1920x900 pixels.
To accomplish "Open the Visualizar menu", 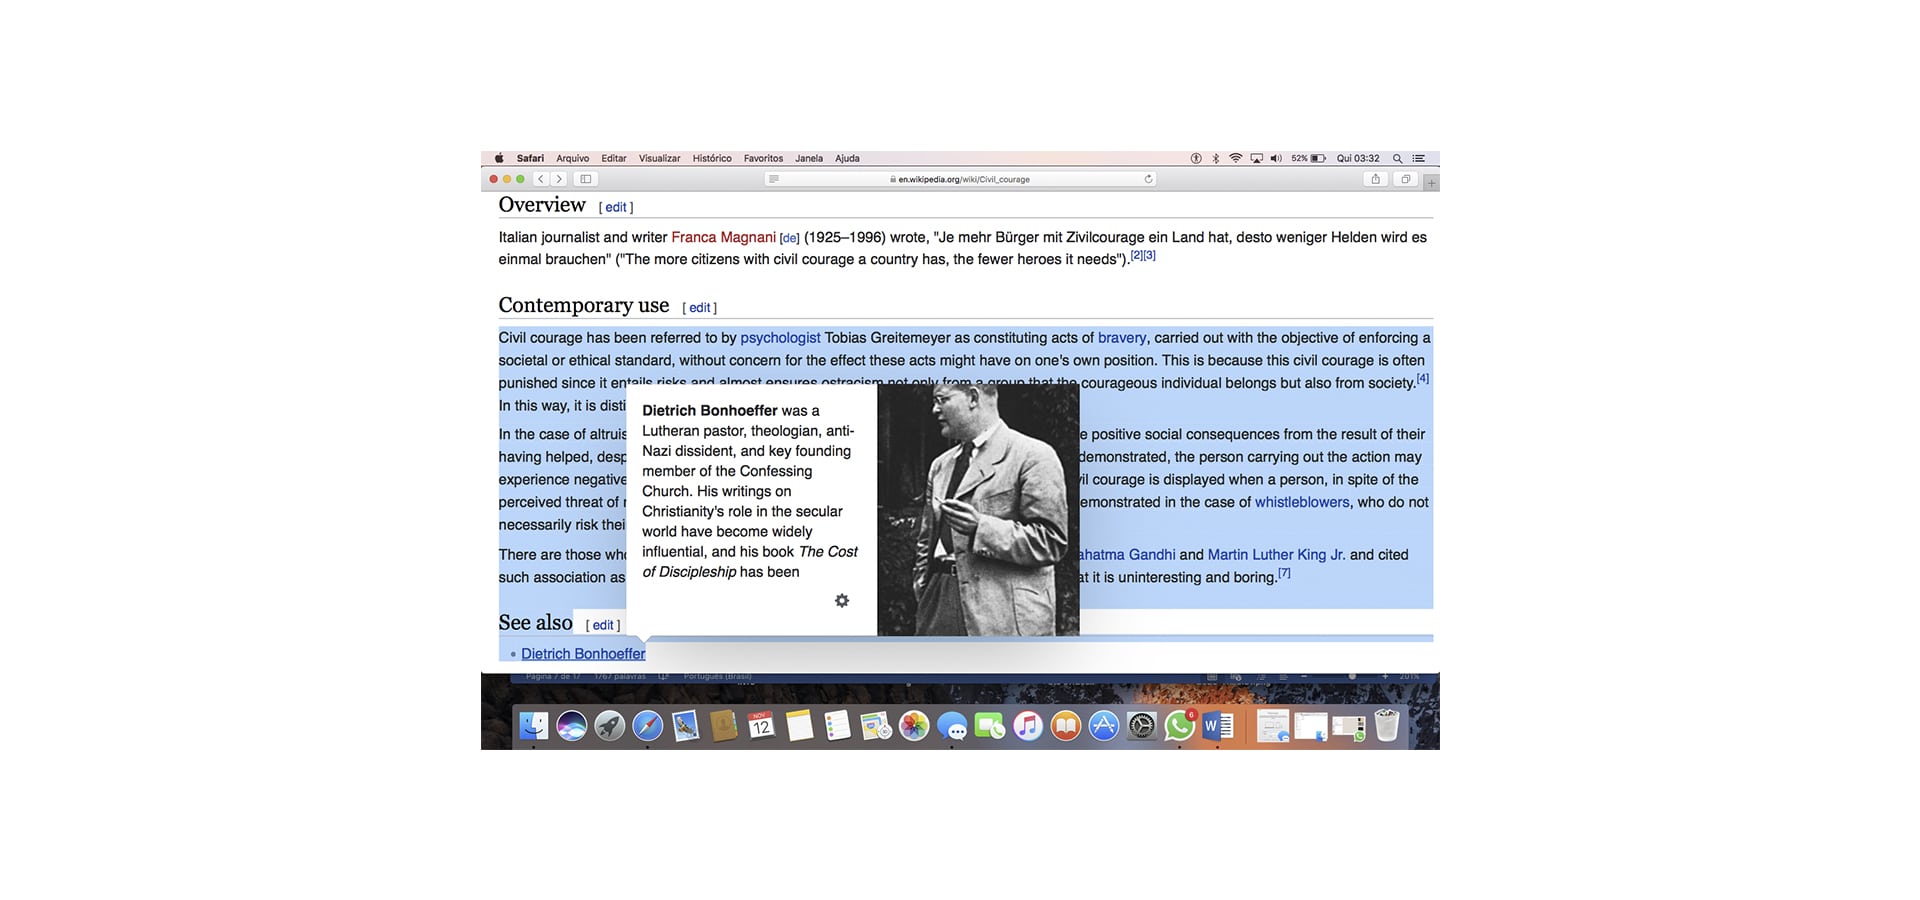I will pos(659,158).
